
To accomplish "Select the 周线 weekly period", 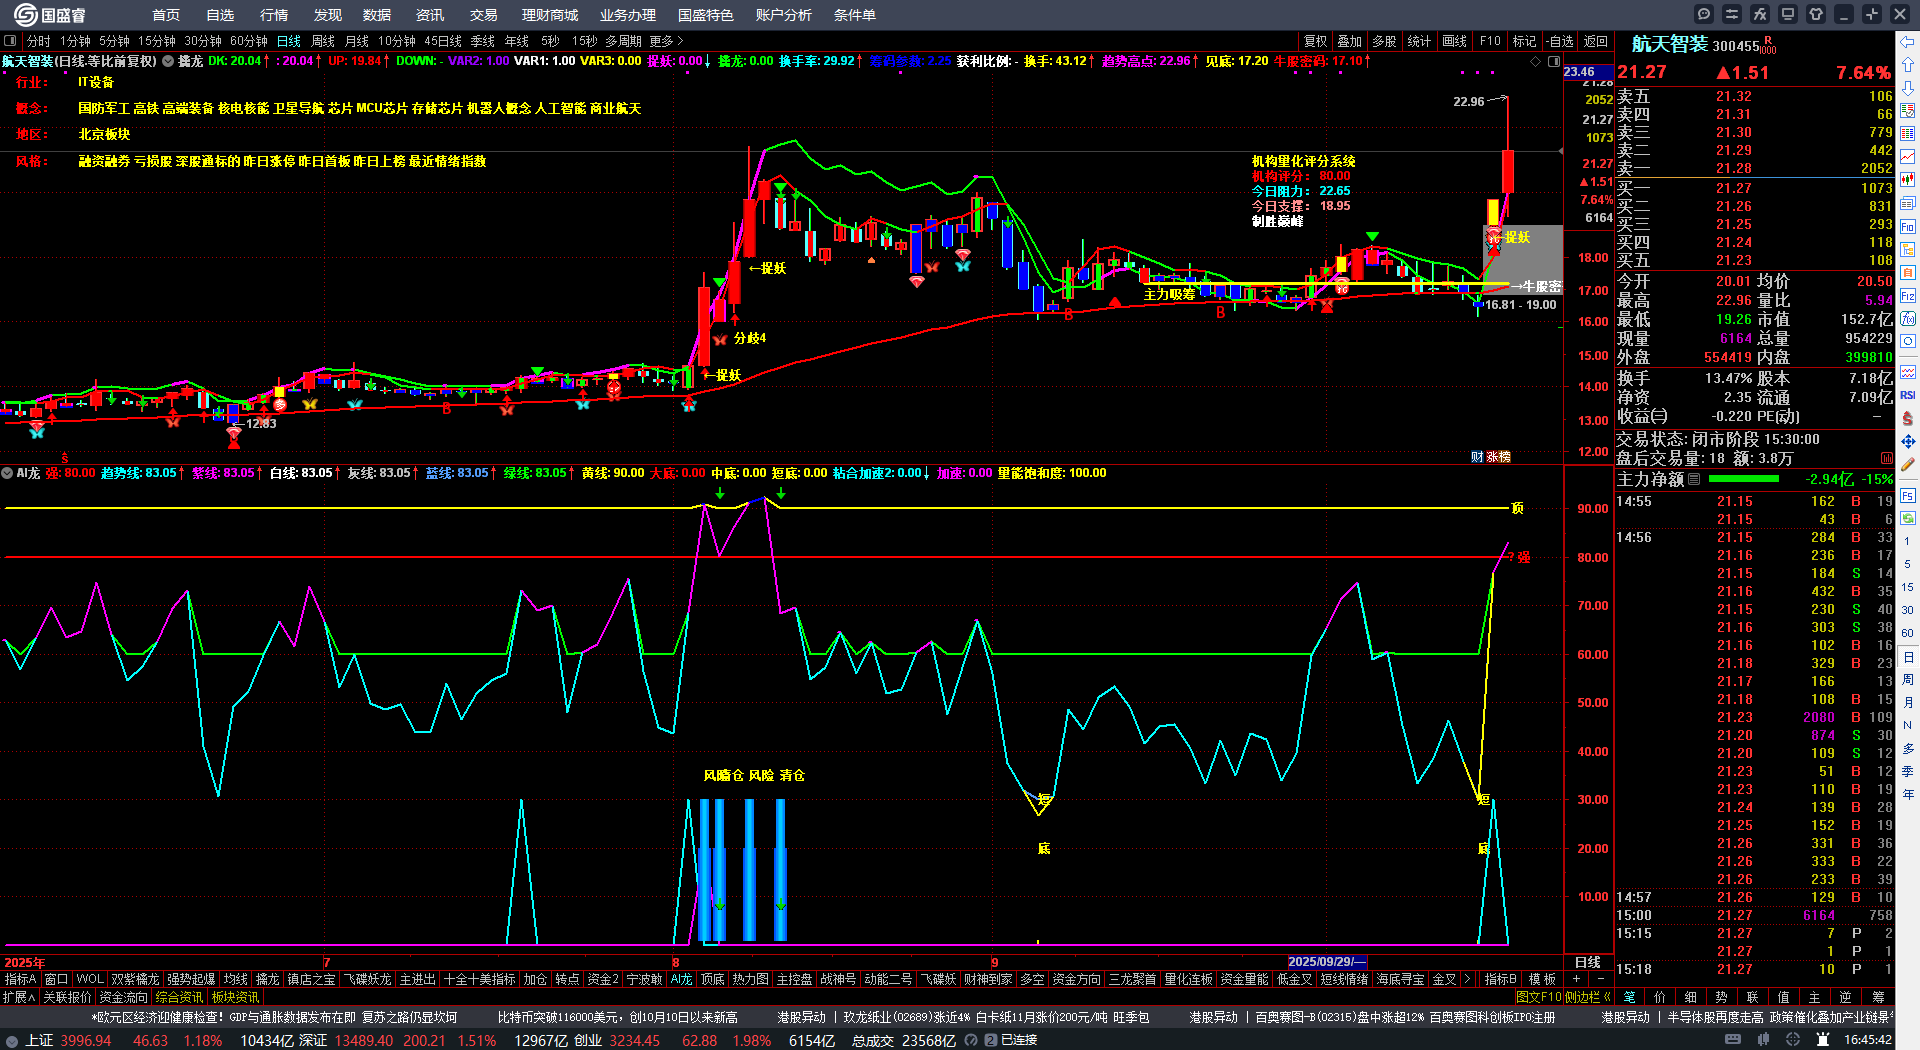I will (323, 41).
